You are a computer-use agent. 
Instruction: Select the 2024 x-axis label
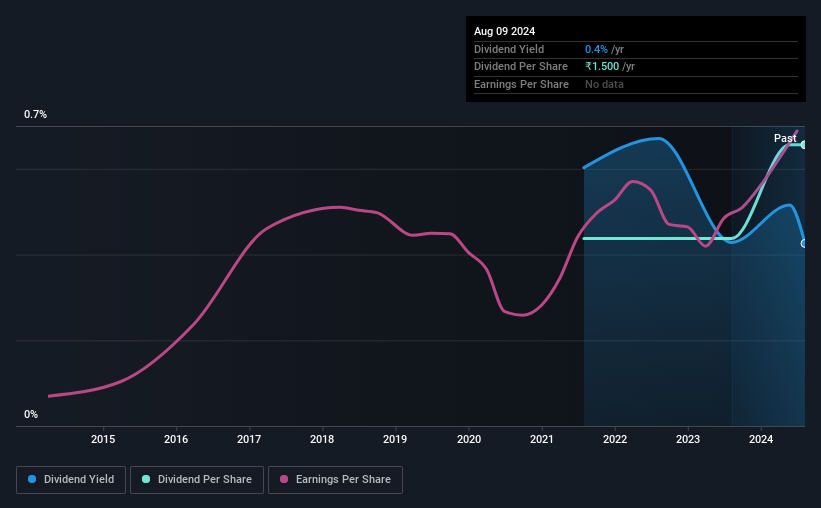[x=761, y=439]
